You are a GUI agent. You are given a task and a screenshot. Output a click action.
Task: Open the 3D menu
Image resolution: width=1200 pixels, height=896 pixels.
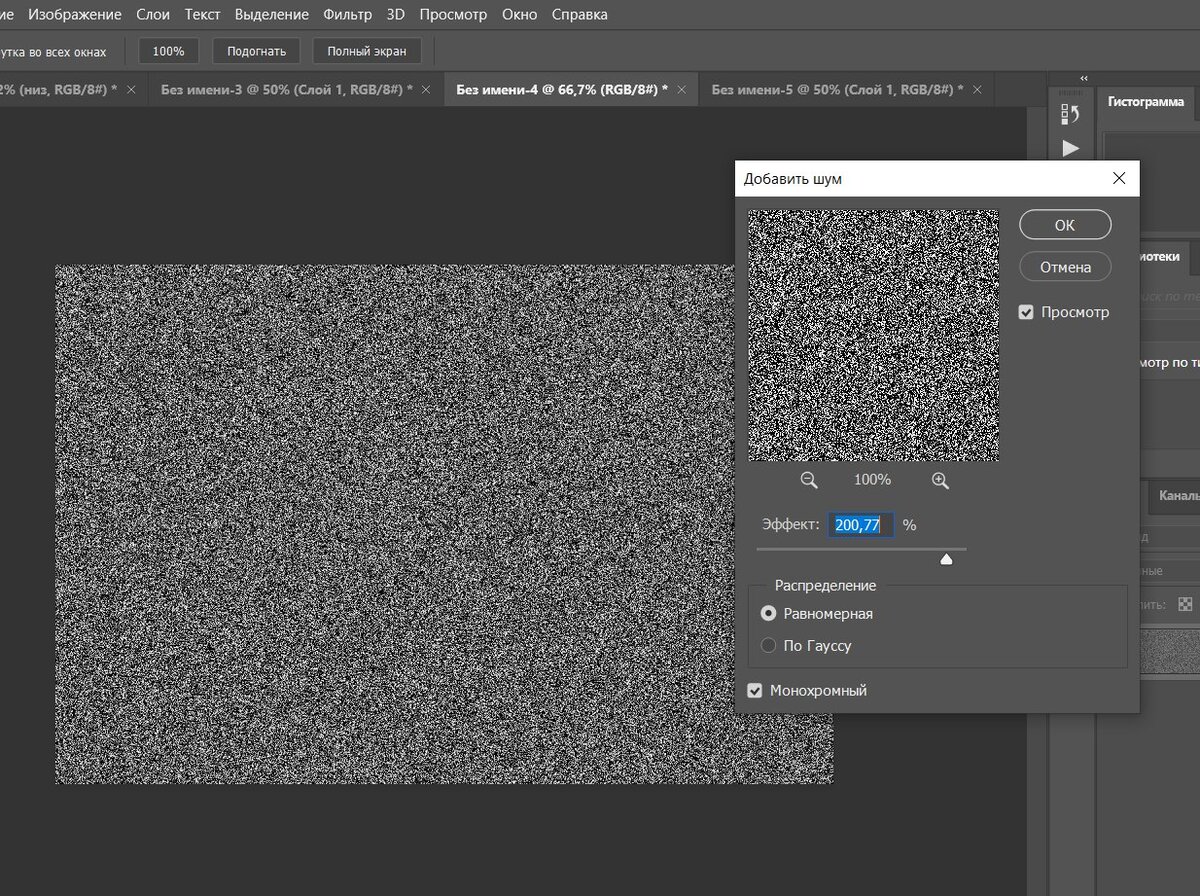(x=396, y=15)
